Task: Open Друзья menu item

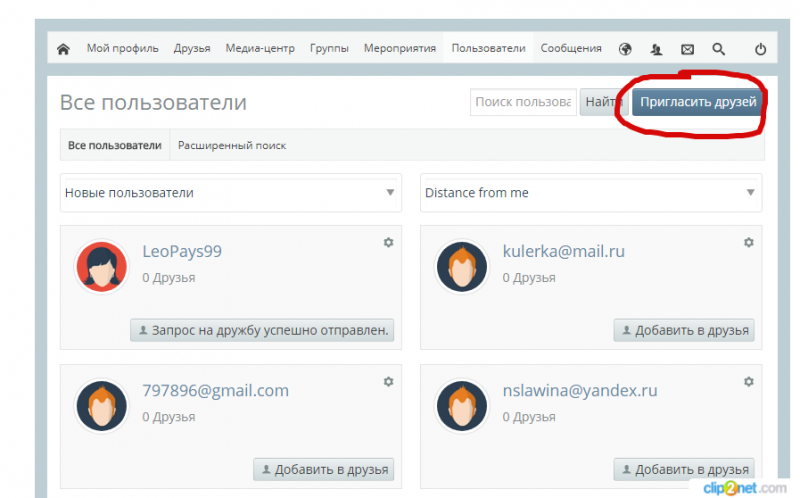Action: tap(192, 48)
